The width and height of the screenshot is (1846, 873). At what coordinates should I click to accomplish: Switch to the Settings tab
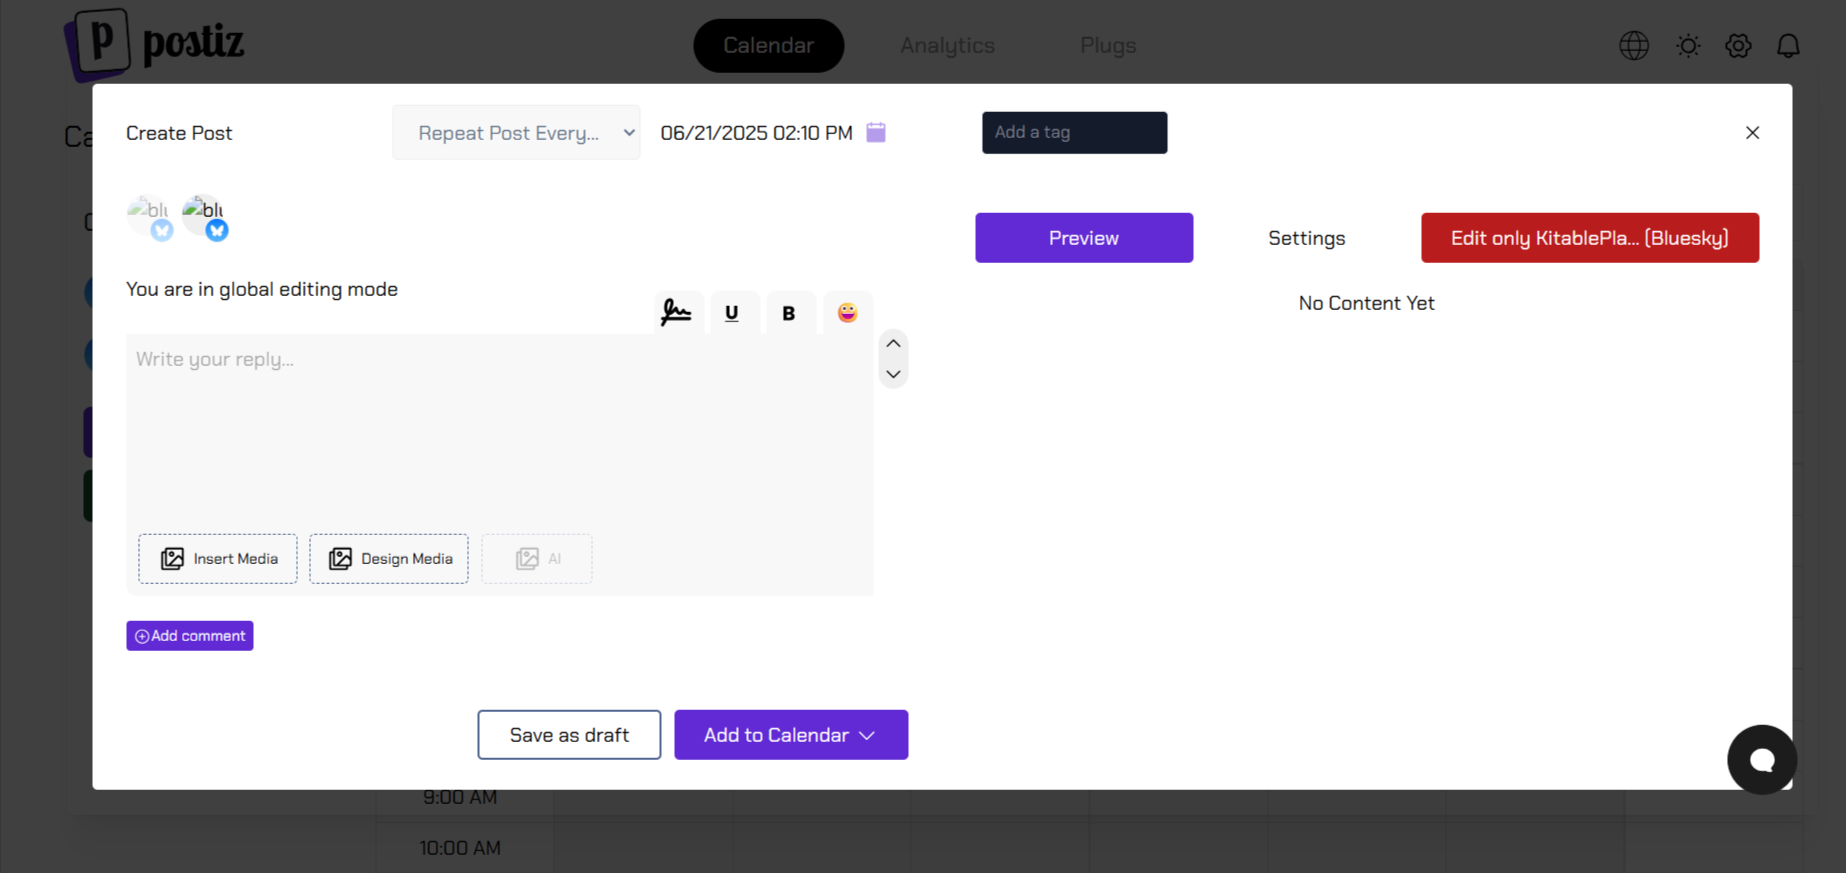[1306, 238]
